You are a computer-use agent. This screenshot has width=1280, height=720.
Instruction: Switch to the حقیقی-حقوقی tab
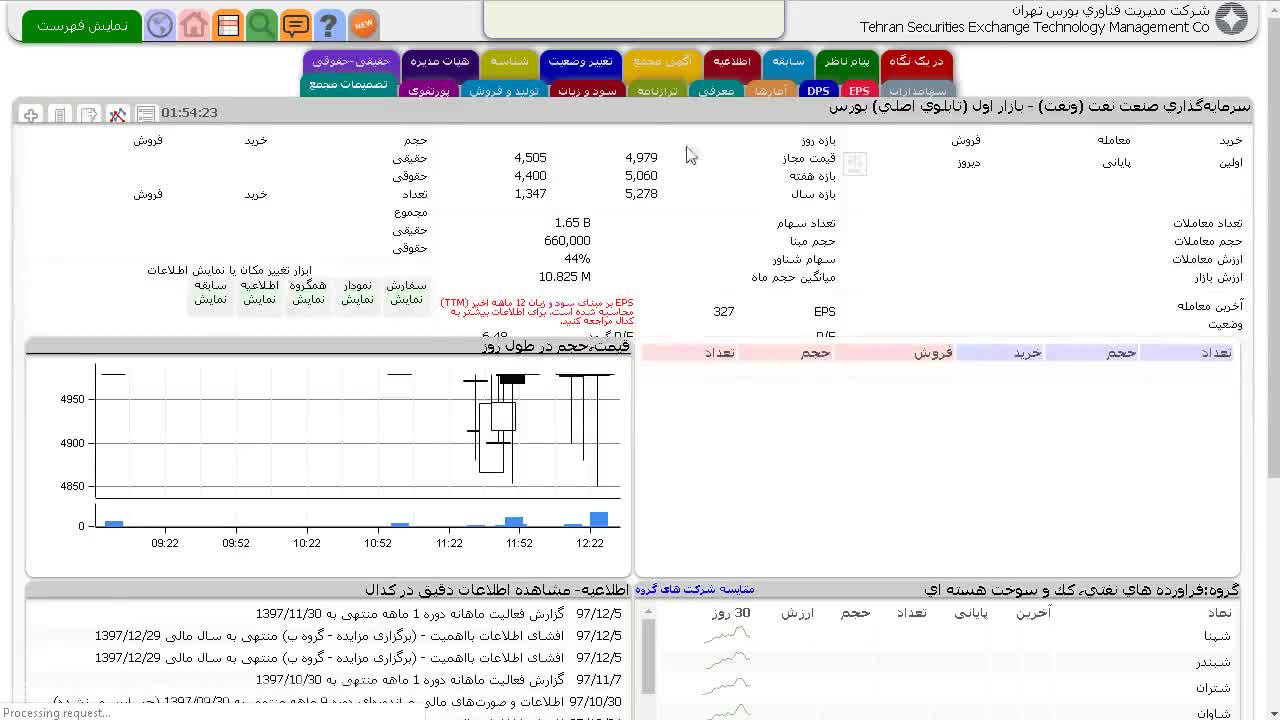[351, 62]
